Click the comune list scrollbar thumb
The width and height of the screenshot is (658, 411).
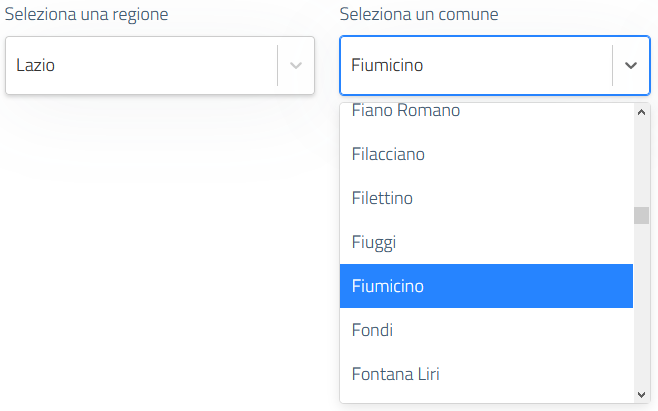(x=642, y=216)
